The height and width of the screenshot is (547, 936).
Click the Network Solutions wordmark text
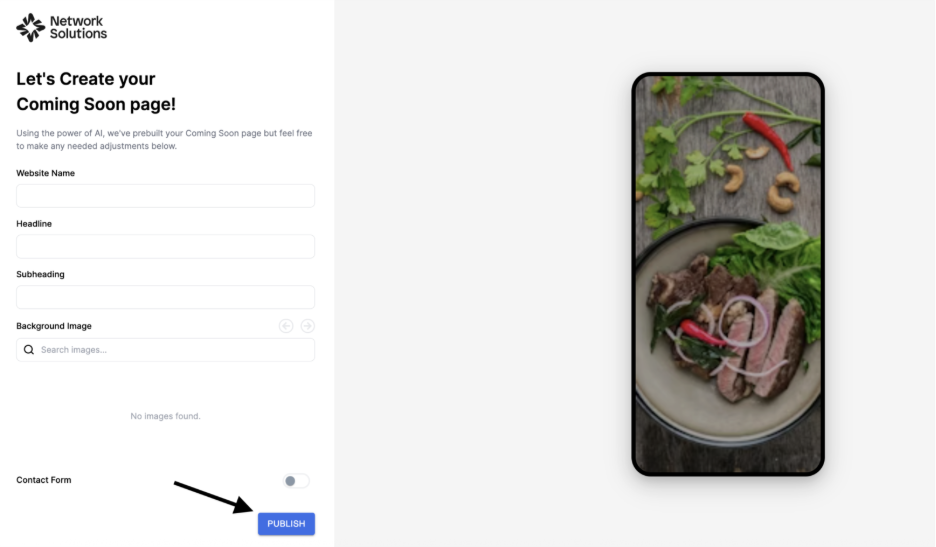coord(78,27)
